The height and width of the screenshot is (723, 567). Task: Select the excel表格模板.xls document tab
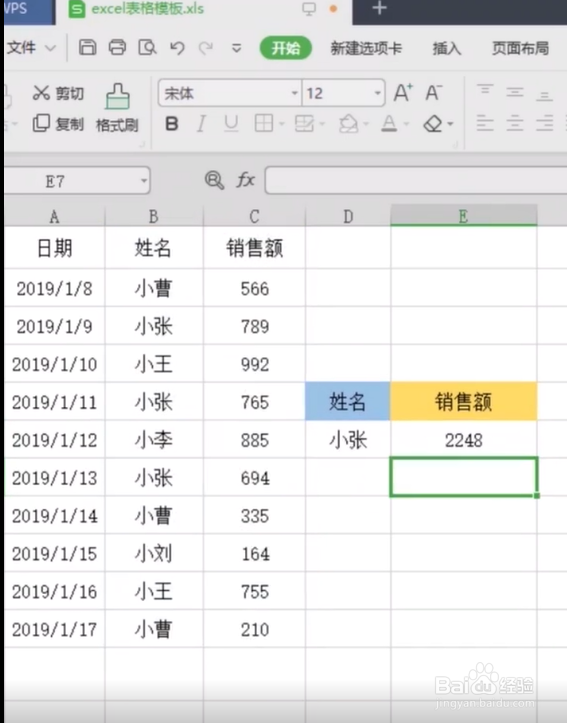click(x=147, y=9)
